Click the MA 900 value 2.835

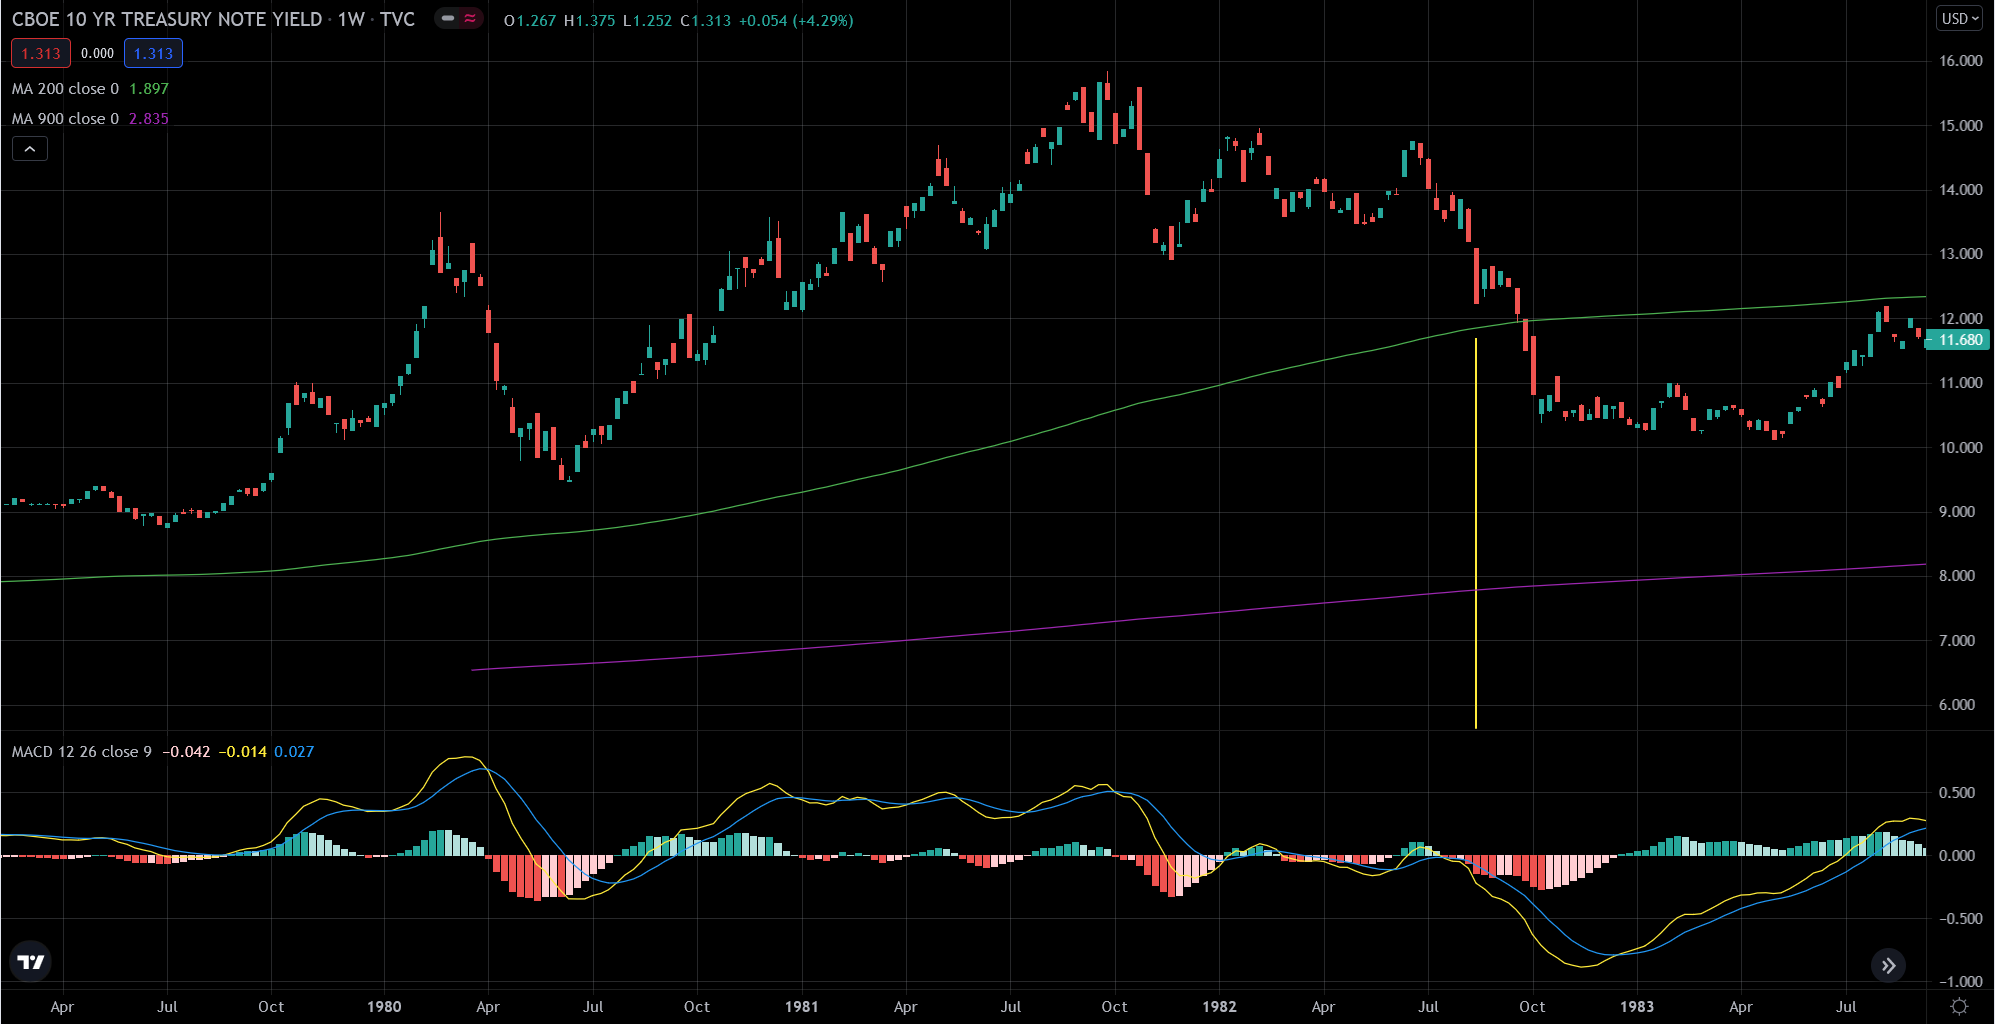[149, 119]
